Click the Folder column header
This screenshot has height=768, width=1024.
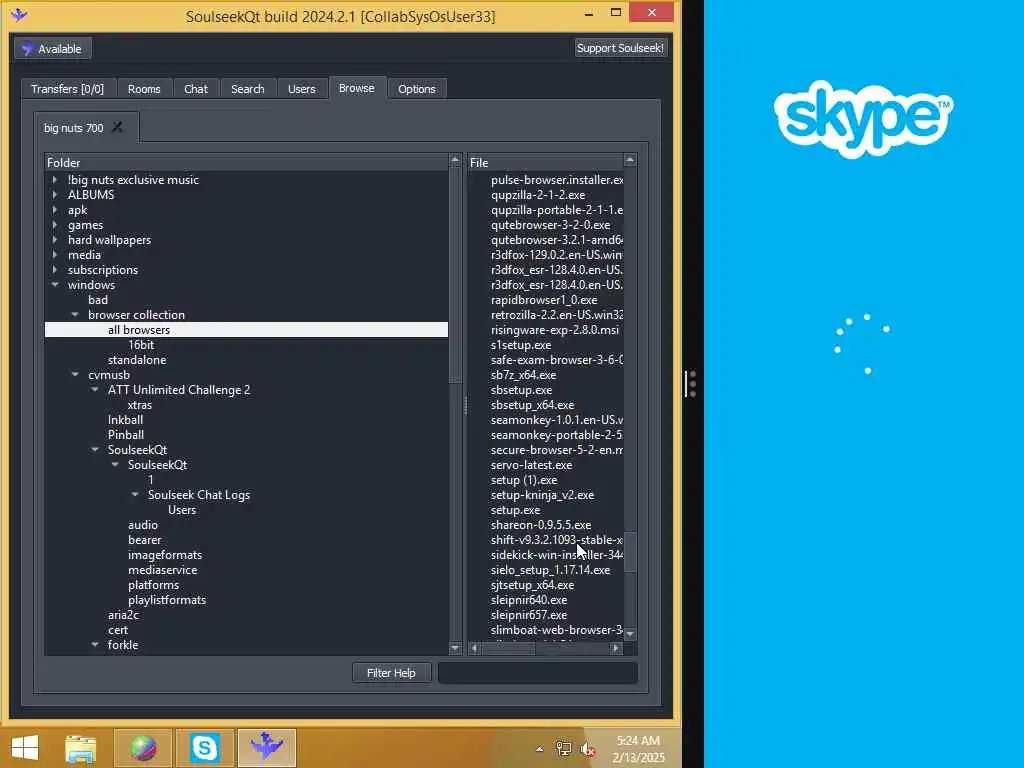pos(246,163)
